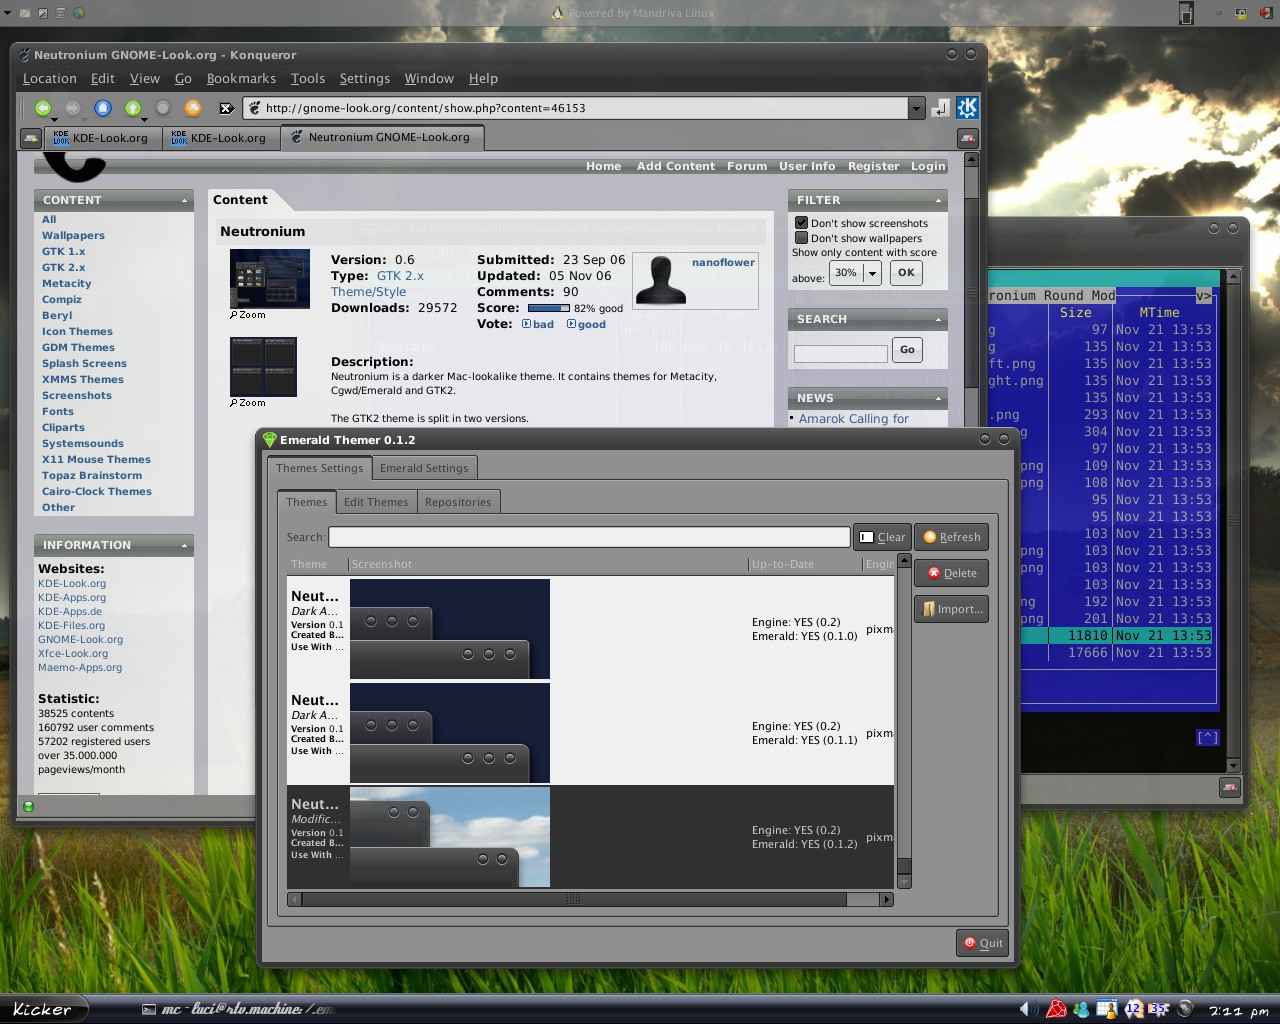Delete the selected Emerald theme
Viewport: 1280px width, 1024px height.
pos(951,573)
